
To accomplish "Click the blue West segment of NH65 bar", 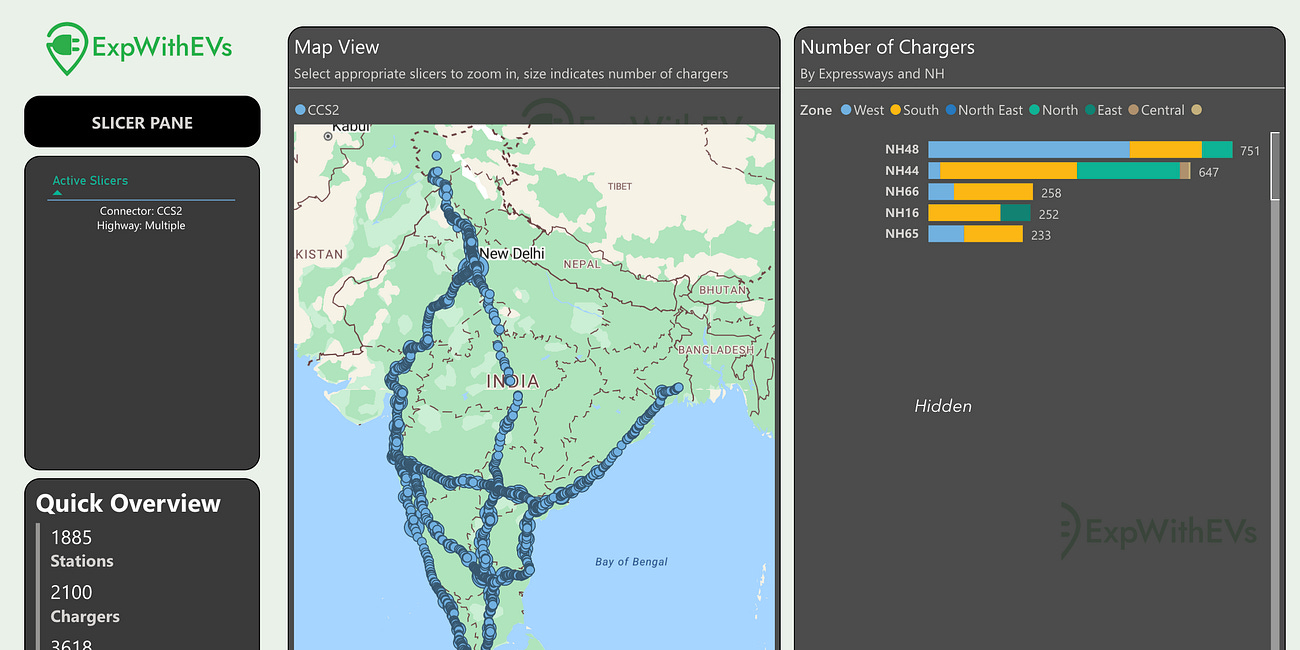I will click(x=946, y=234).
